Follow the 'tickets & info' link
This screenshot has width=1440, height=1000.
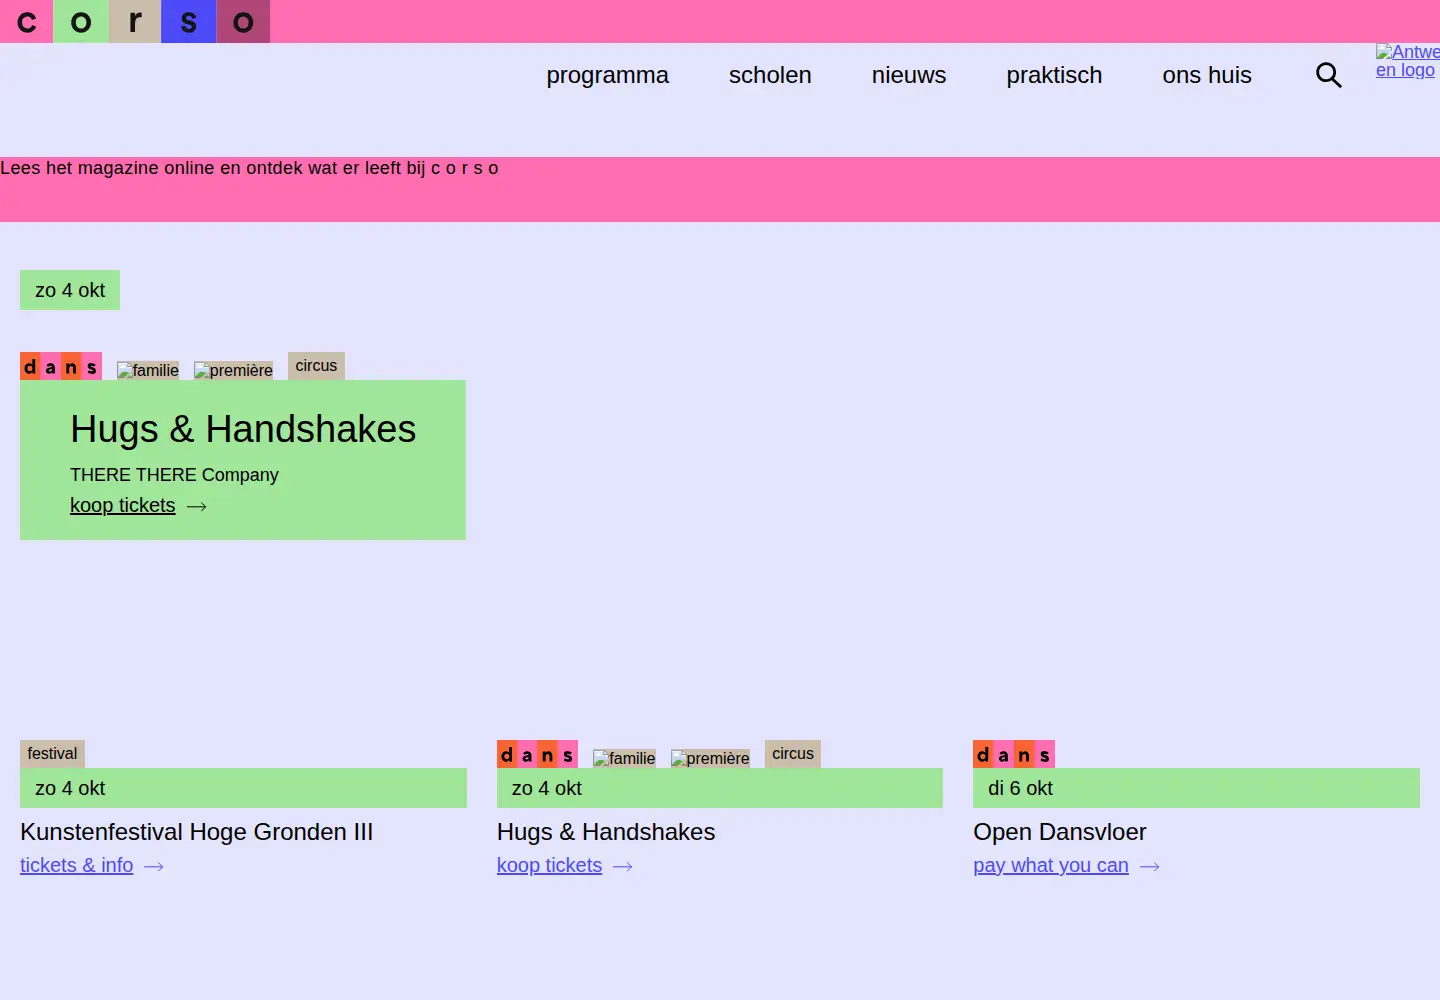pos(76,865)
